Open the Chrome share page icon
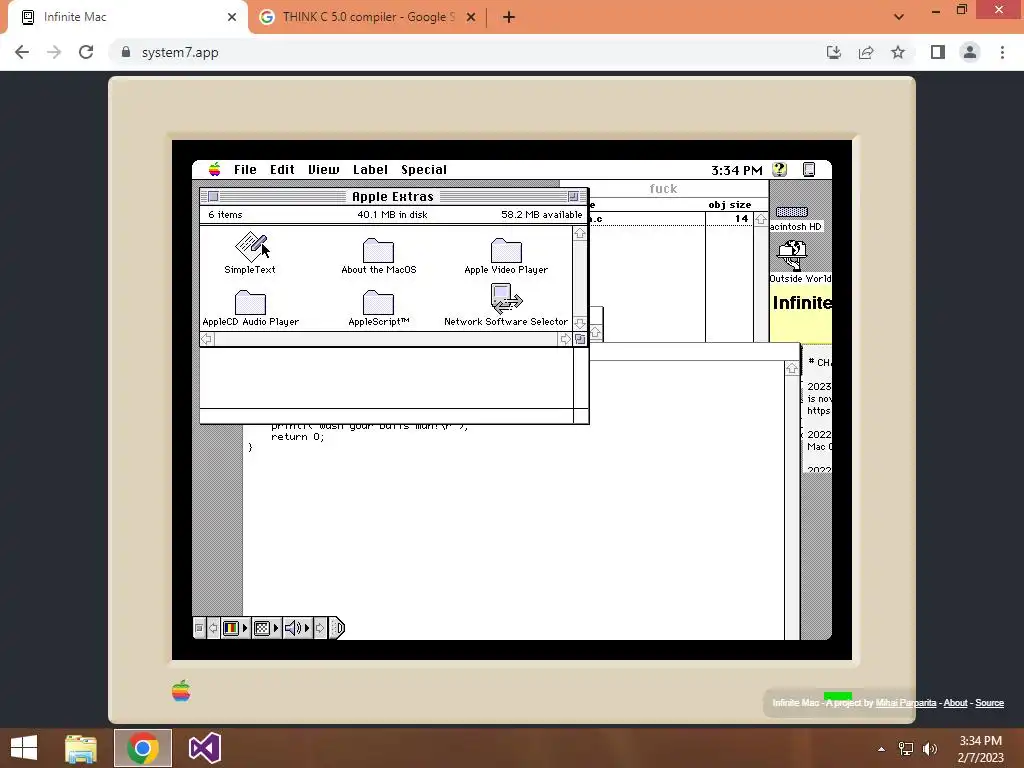This screenshot has width=1024, height=768. [866, 52]
